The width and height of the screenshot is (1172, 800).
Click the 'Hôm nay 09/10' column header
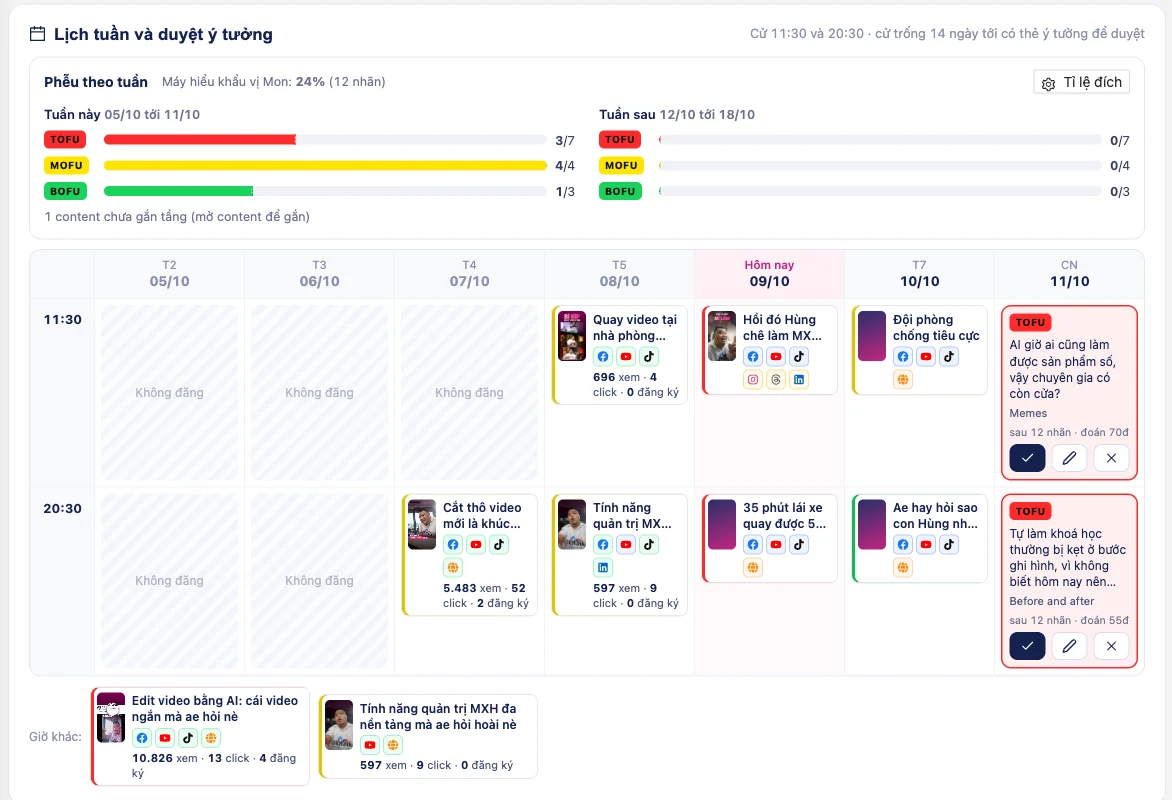769,274
